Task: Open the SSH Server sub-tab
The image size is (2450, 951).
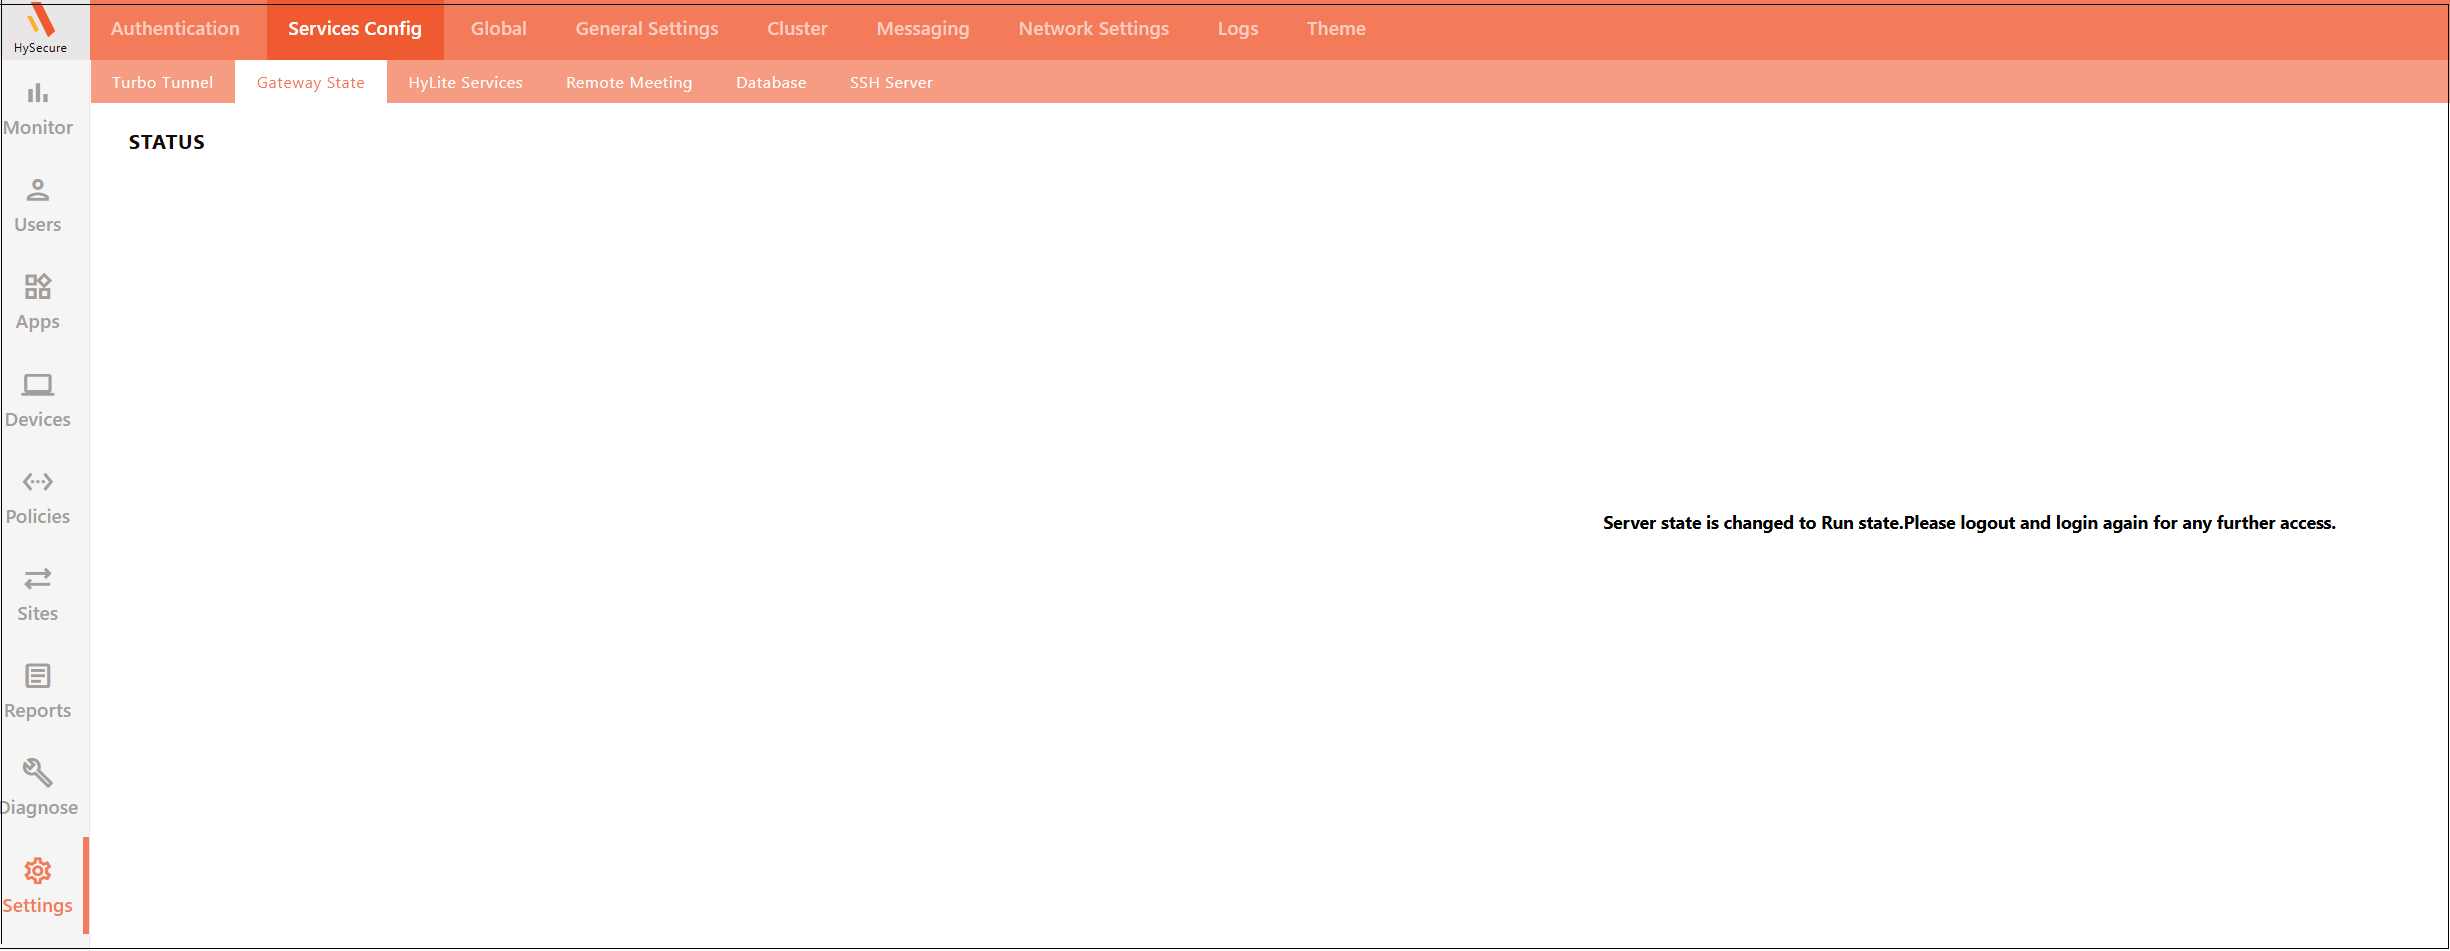Action: tap(890, 83)
